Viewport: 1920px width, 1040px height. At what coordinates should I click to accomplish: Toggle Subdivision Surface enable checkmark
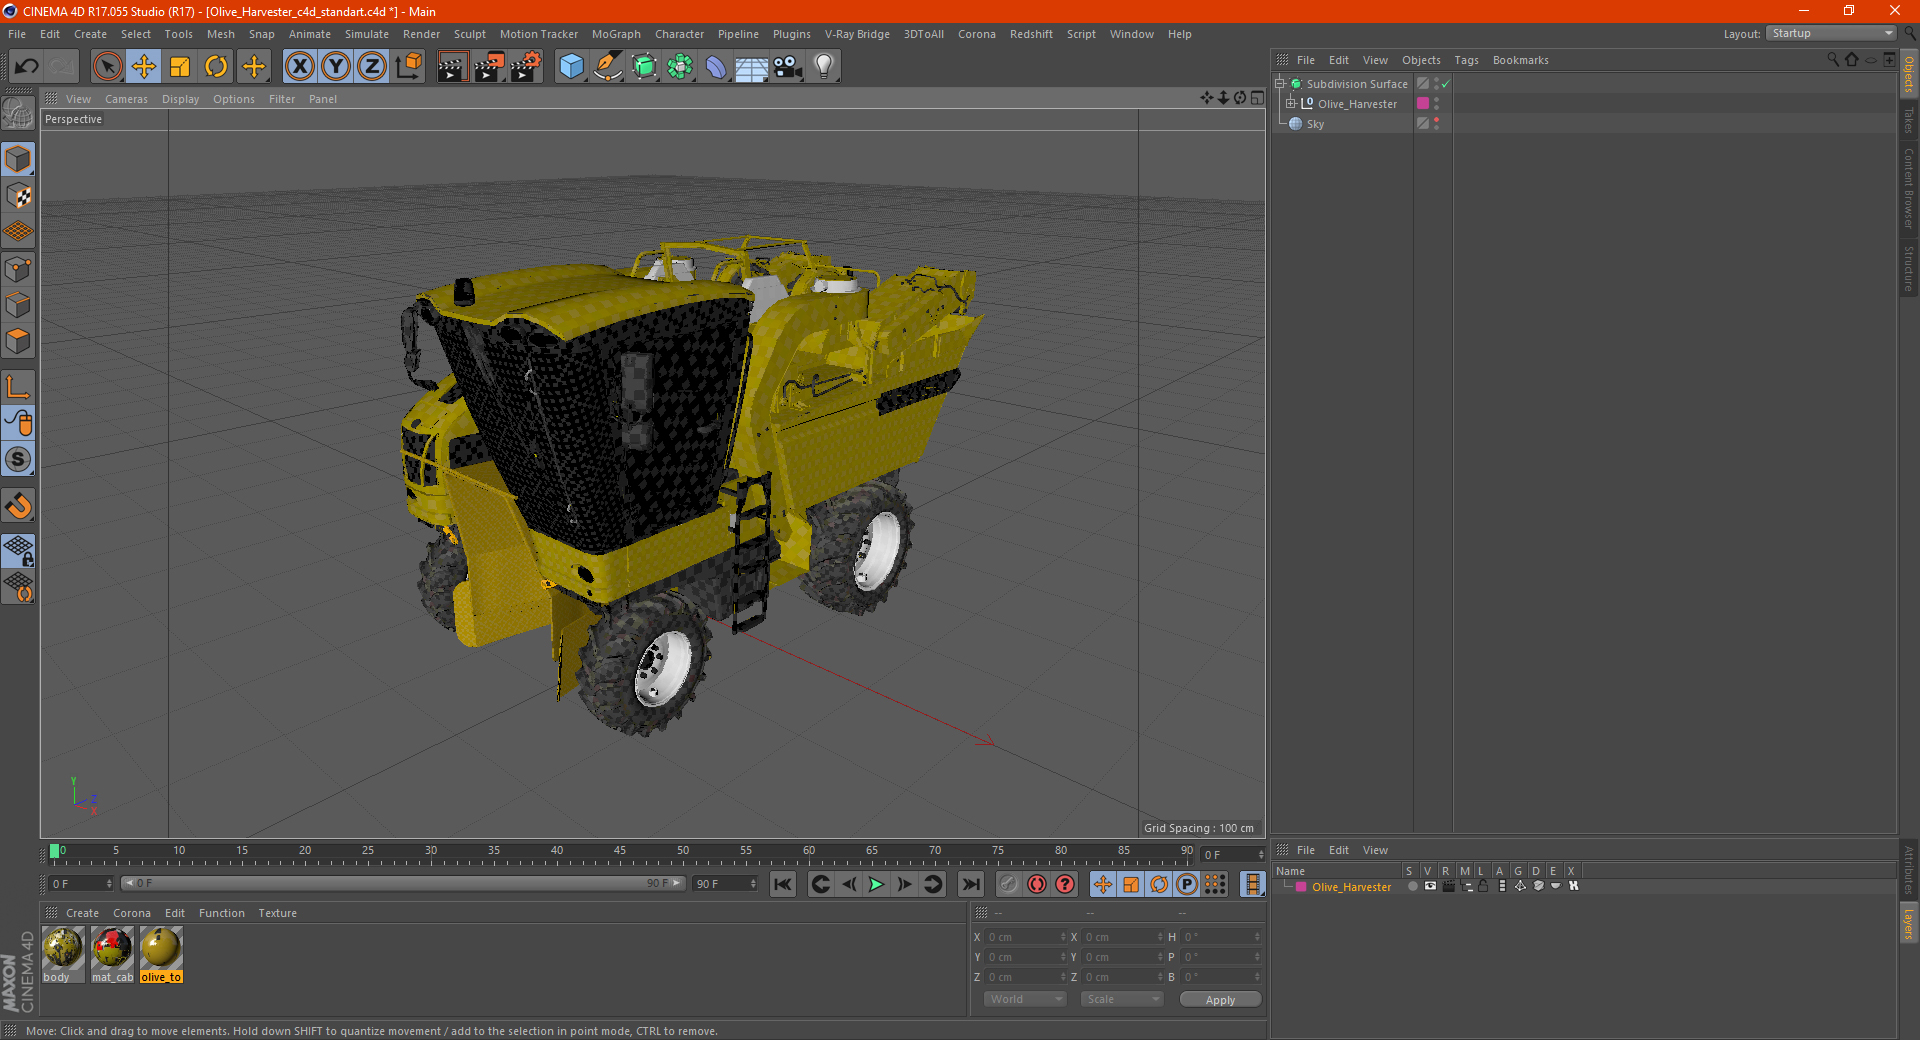(x=1446, y=84)
